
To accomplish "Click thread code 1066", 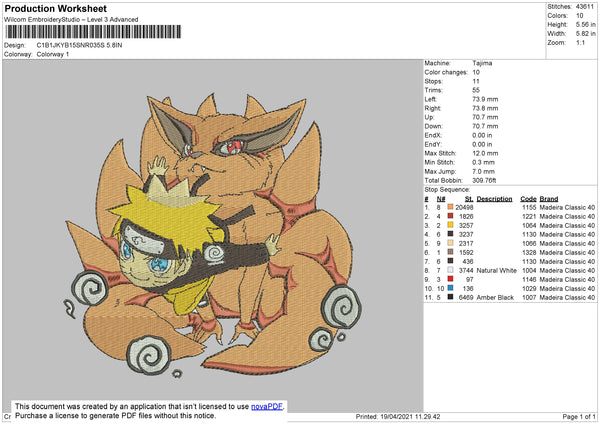I will [529, 243].
